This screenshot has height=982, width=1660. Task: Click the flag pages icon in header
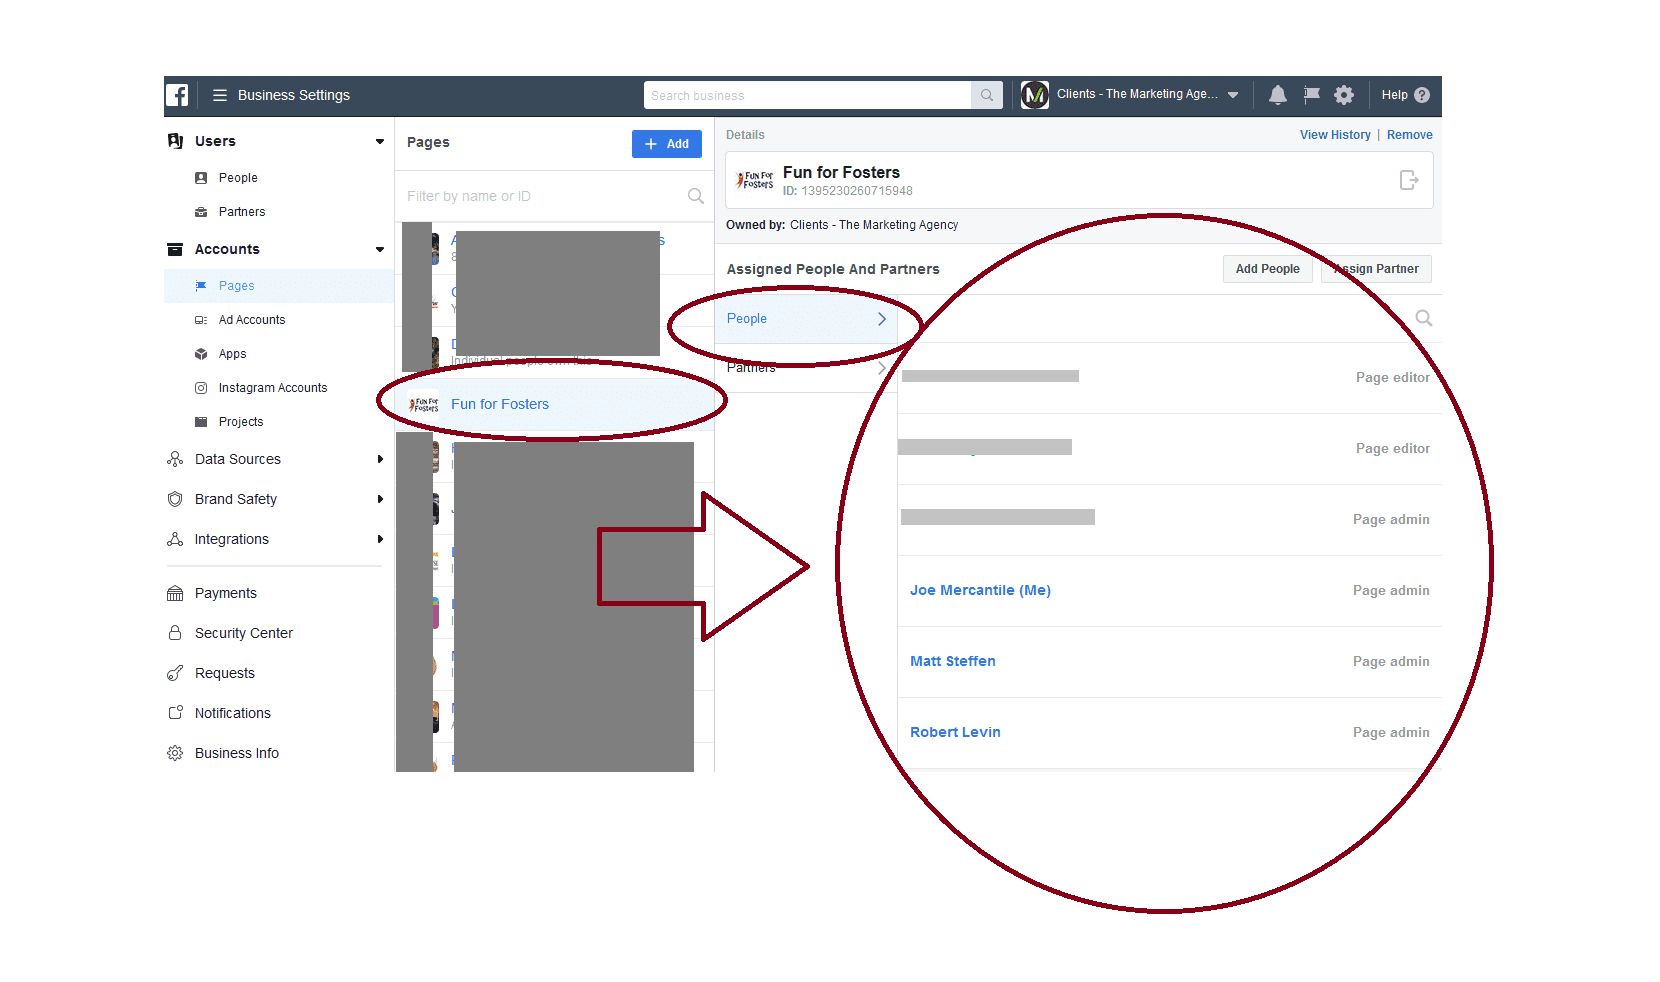(1311, 95)
